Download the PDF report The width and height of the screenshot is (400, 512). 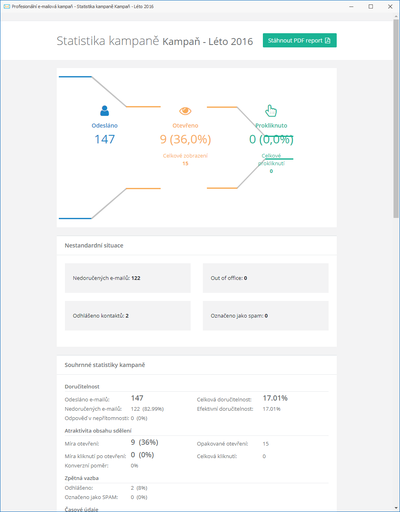point(300,40)
